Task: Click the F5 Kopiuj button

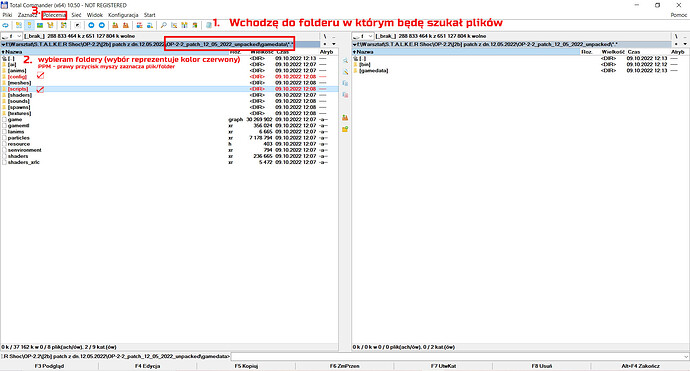Action: pyautogui.click(x=246, y=366)
